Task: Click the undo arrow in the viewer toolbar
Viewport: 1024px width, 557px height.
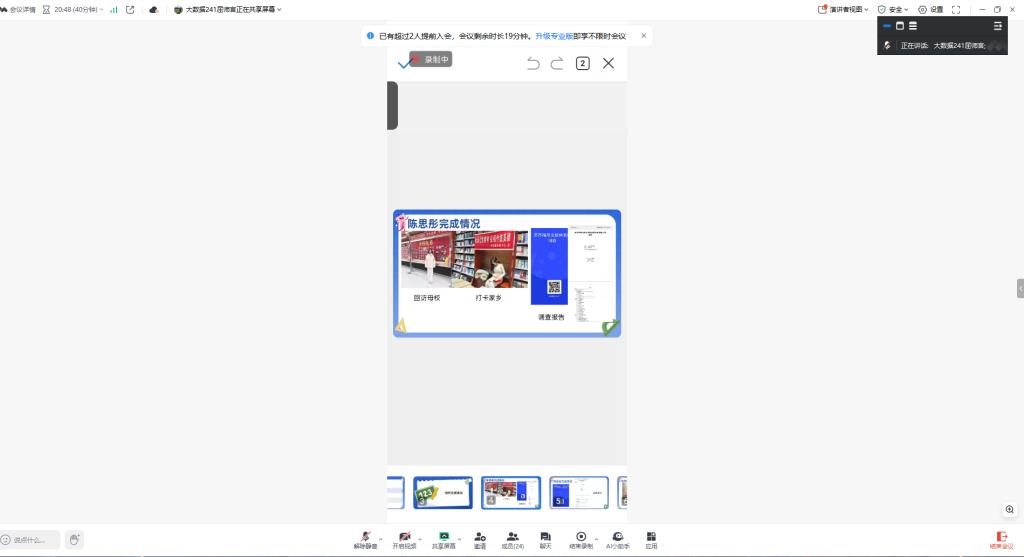Action: (x=533, y=63)
